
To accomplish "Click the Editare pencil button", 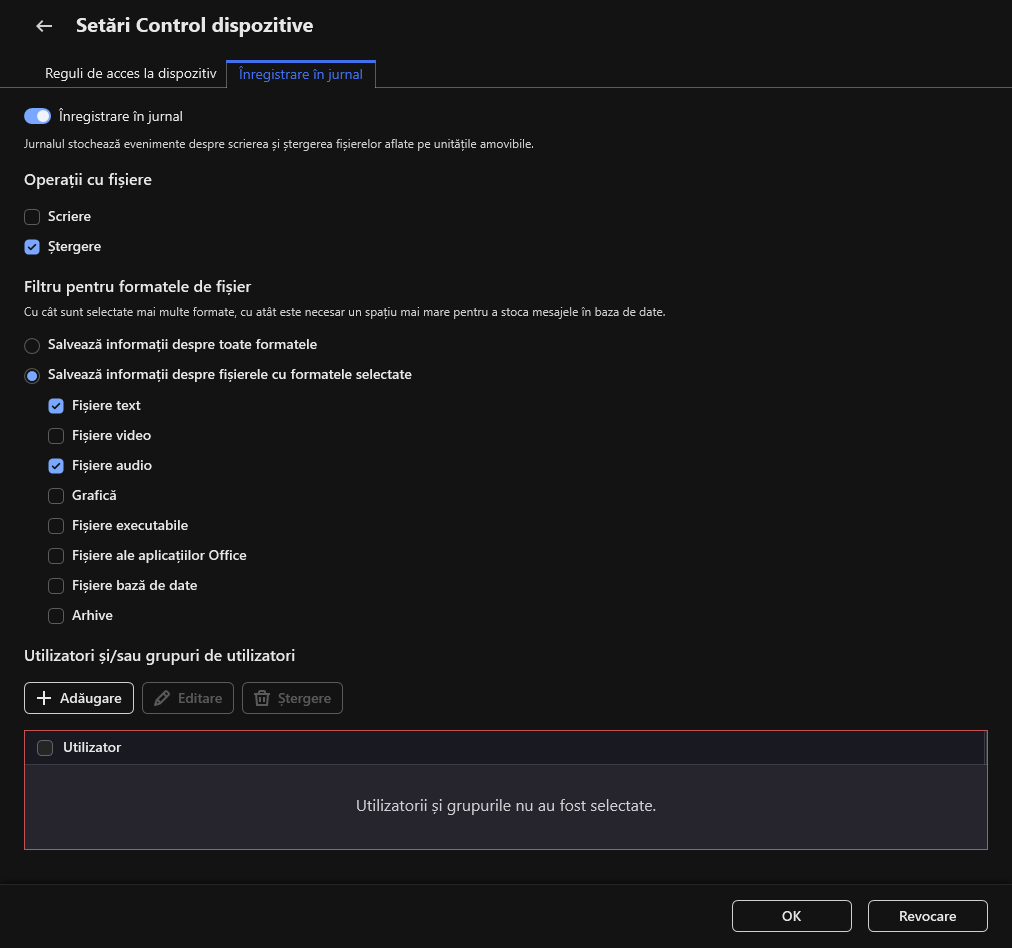I will (188, 698).
